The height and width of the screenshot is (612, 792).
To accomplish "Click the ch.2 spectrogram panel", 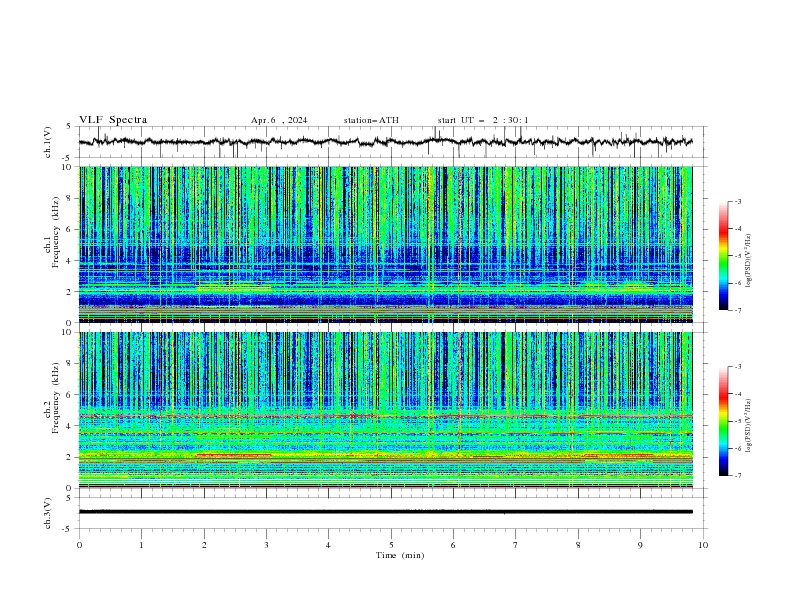I will tap(385, 410).
